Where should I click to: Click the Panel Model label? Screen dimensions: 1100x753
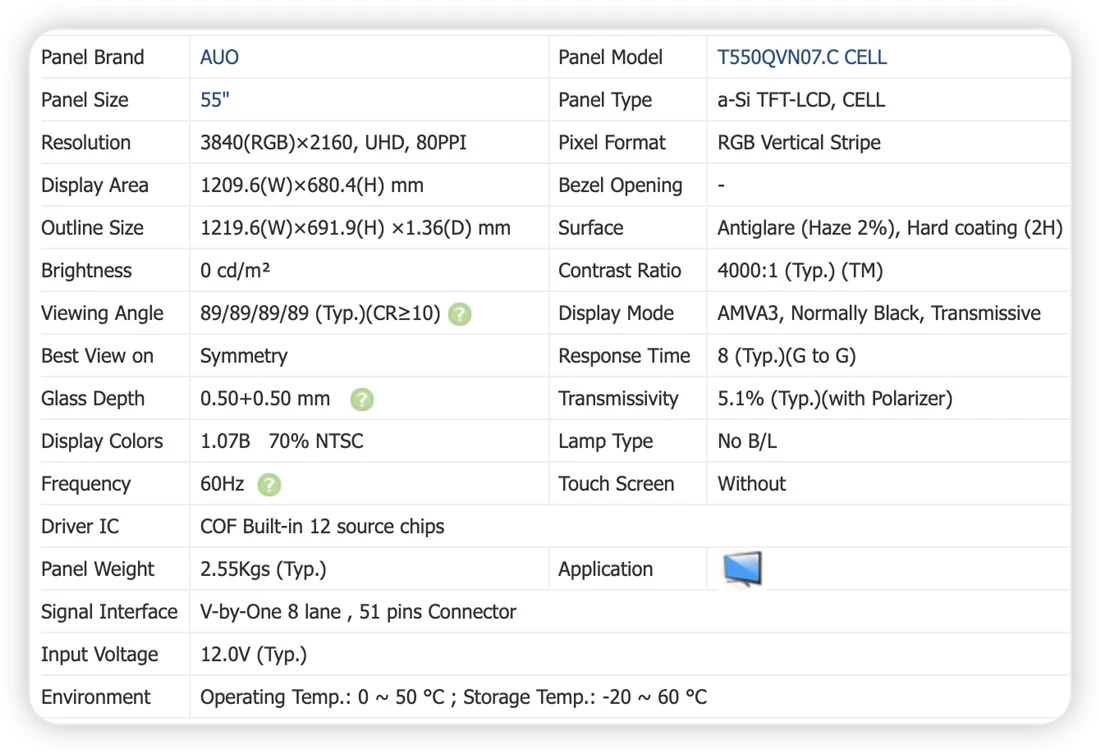point(610,58)
